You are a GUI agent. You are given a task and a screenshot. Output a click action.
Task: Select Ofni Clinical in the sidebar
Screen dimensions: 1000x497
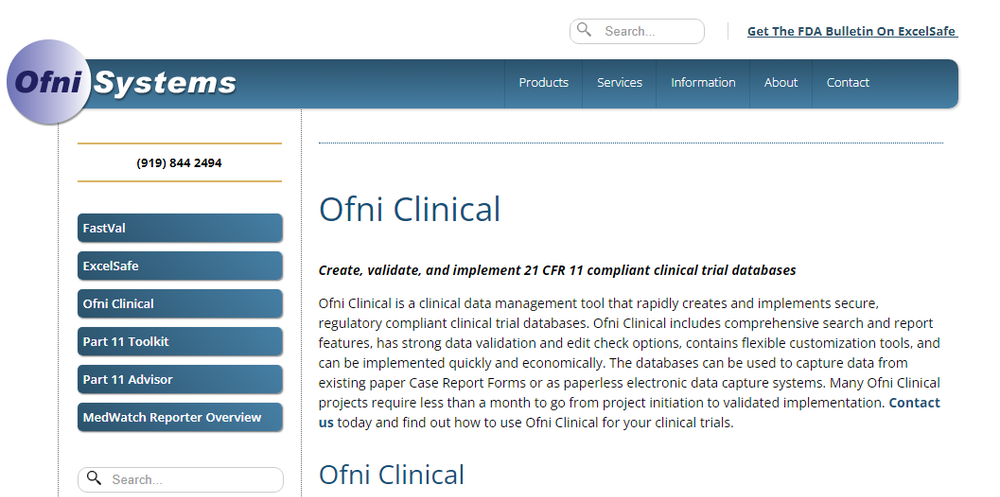click(x=180, y=304)
